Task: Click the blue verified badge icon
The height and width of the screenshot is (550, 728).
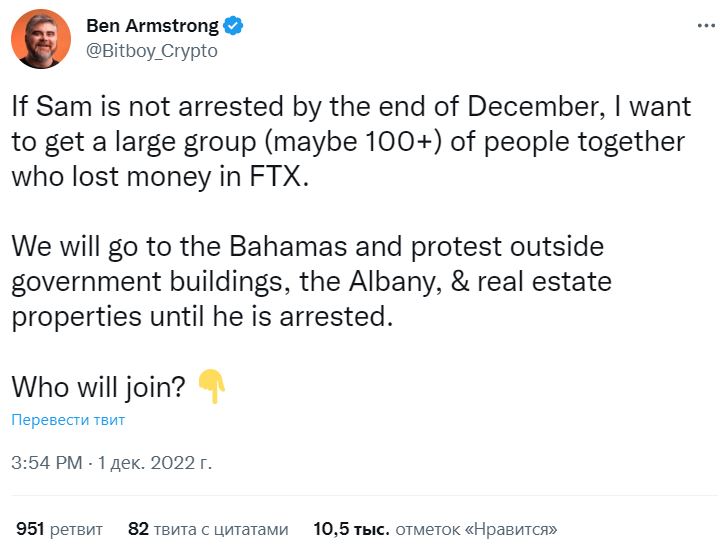Action: tap(235, 26)
